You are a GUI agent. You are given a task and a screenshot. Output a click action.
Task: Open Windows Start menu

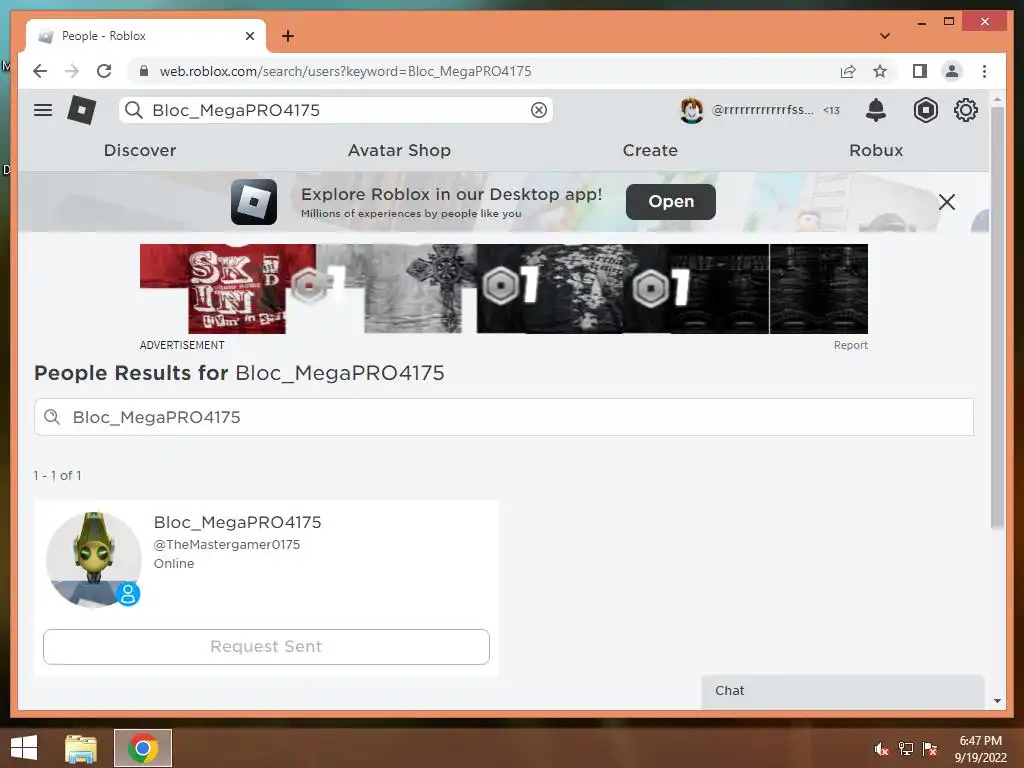pos(24,748)
